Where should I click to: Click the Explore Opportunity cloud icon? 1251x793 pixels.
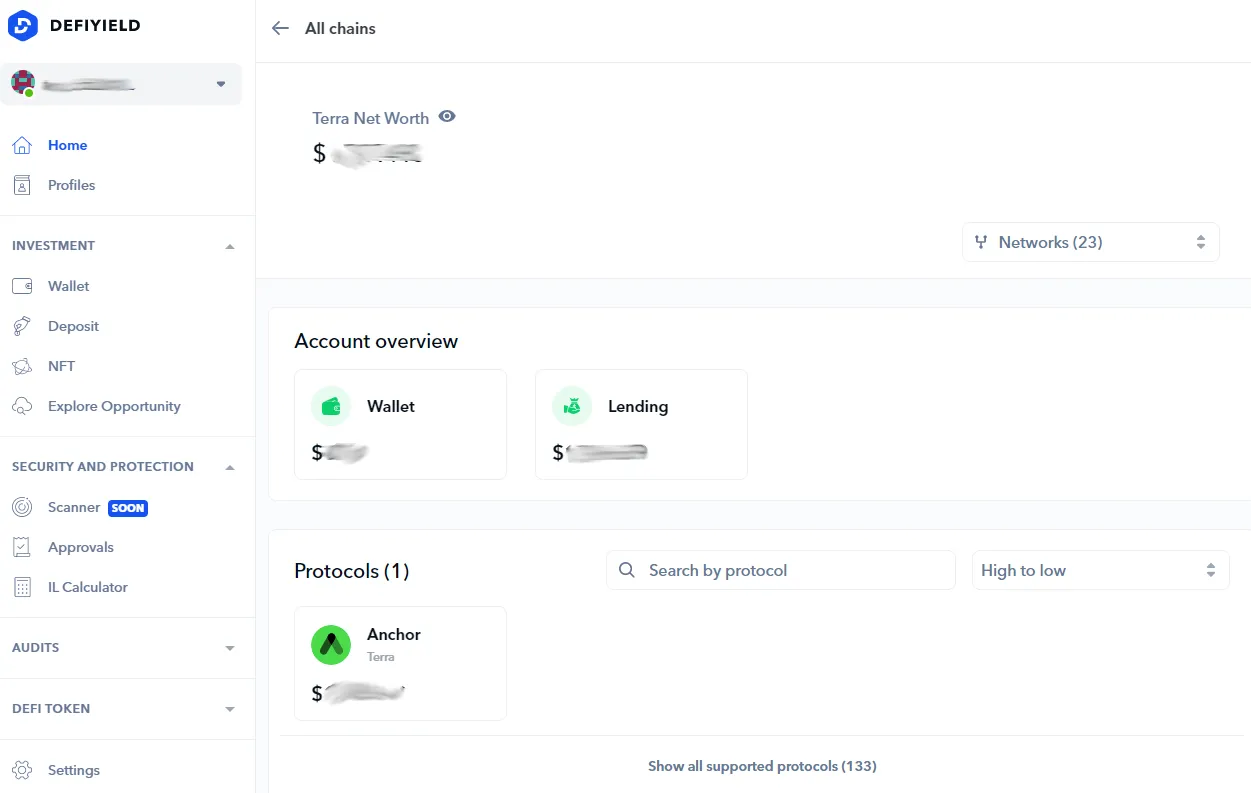pyautogui.click(x=22, y=406)
